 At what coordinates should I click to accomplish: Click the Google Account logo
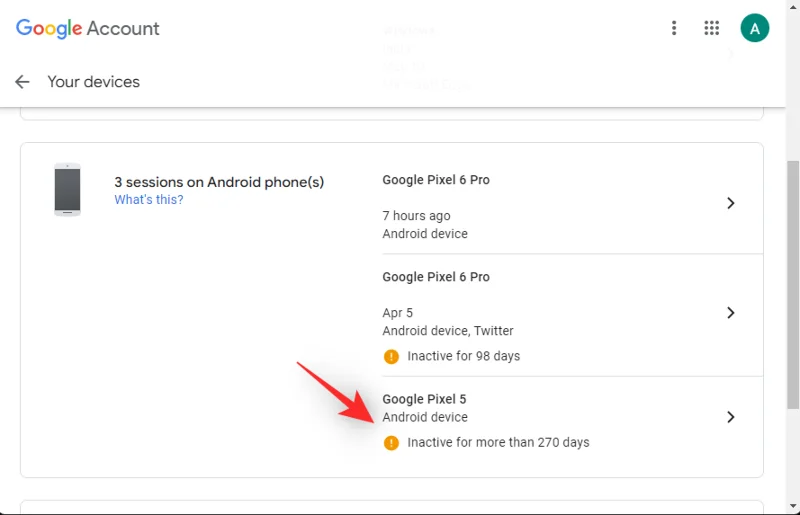[x=87, y=29]
